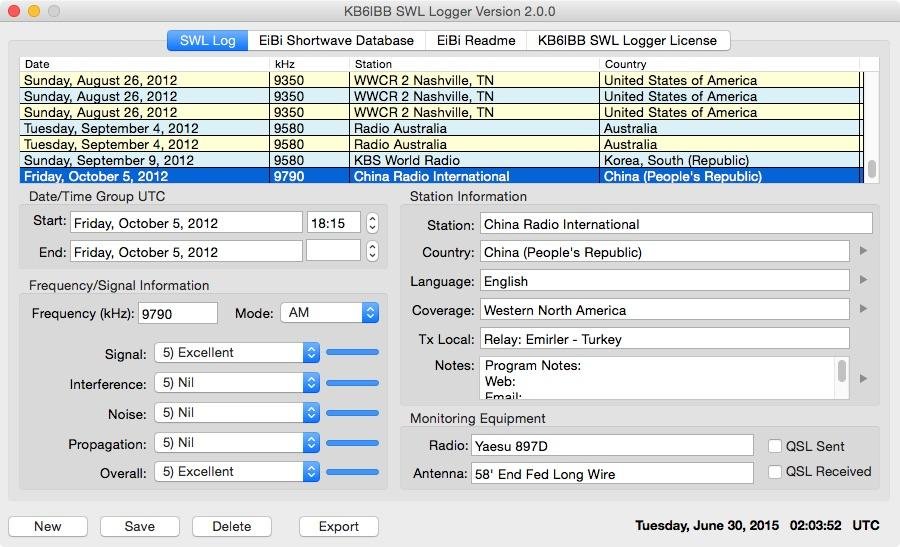Click the Overall level bar

click(x=352, y=472)
